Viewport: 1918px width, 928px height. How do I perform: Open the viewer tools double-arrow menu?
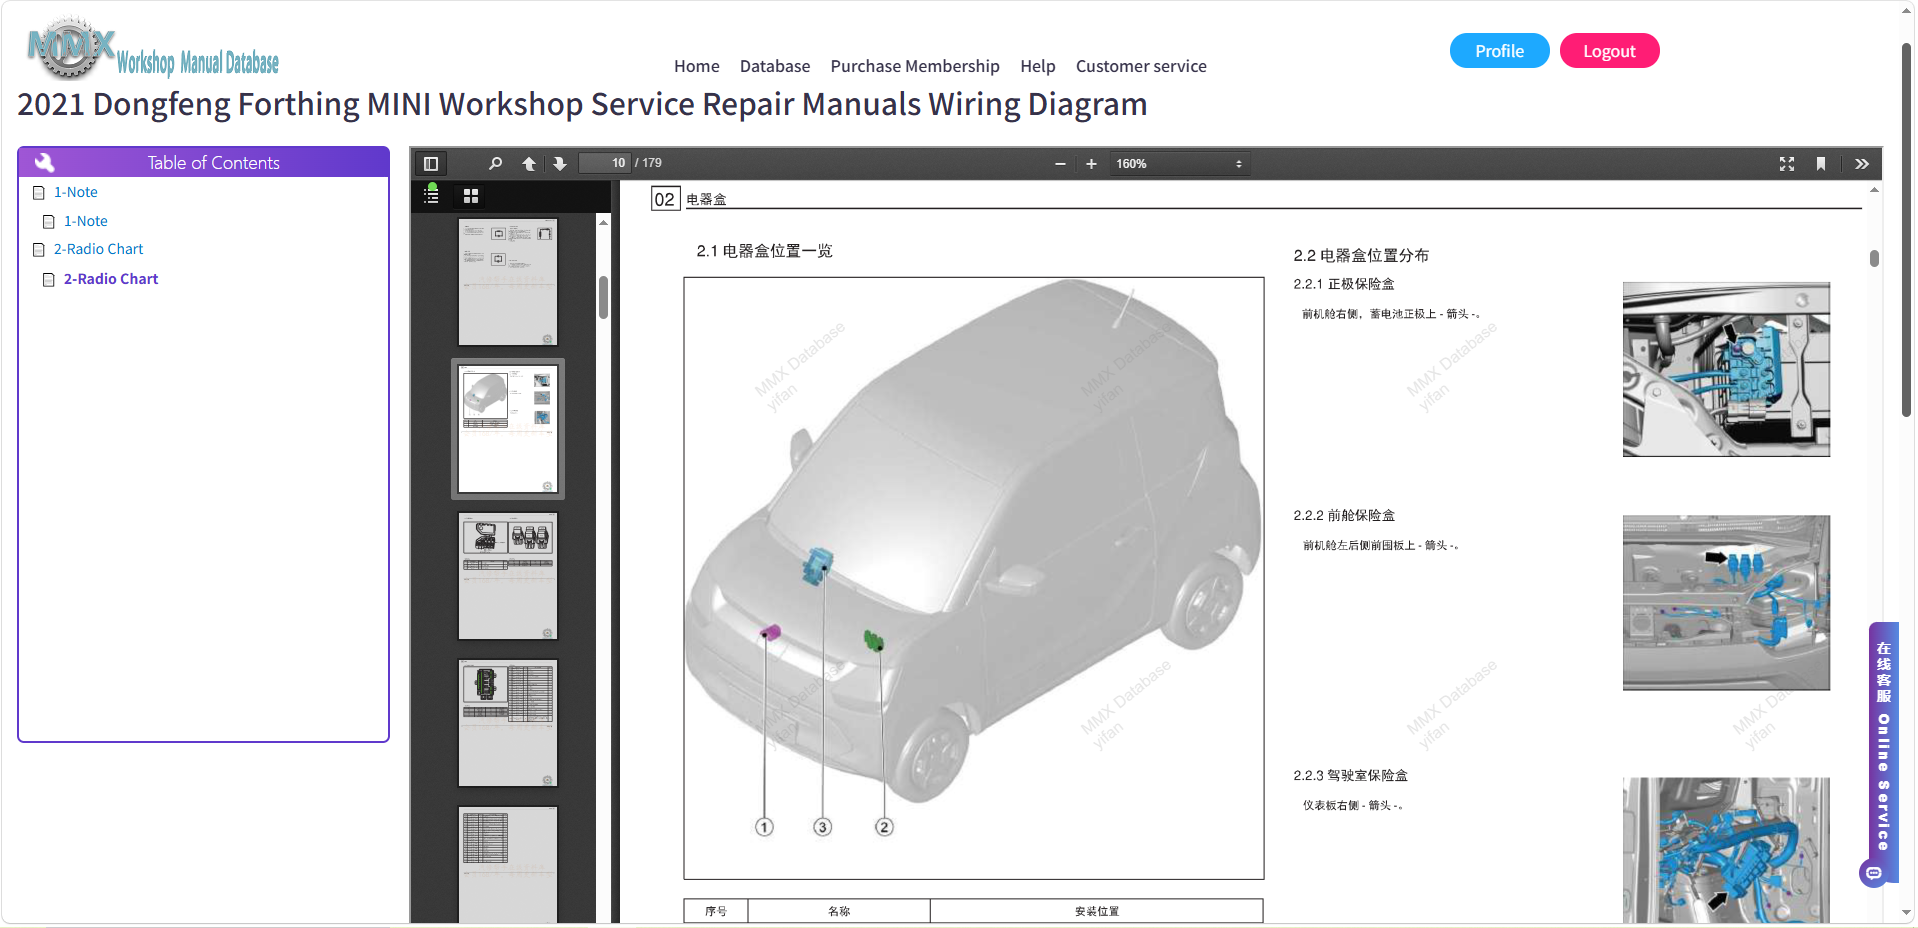tap(1861, 164)
